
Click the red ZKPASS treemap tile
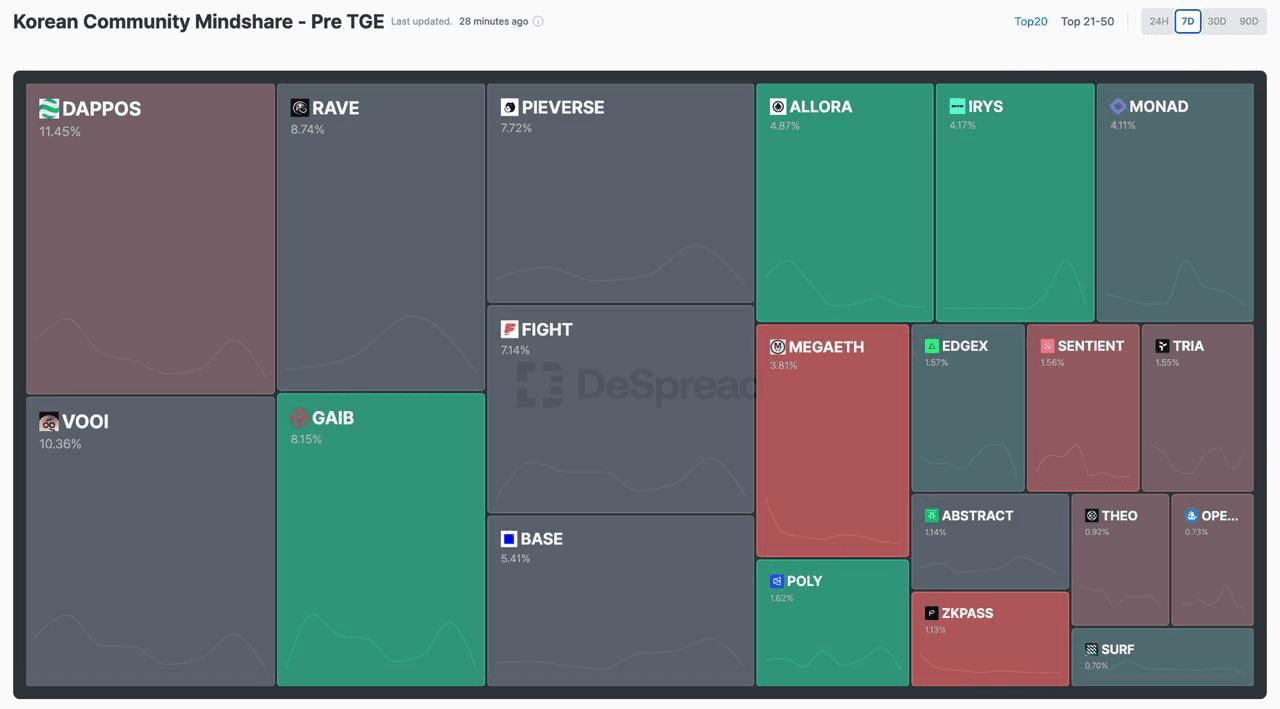click(989, 645)
